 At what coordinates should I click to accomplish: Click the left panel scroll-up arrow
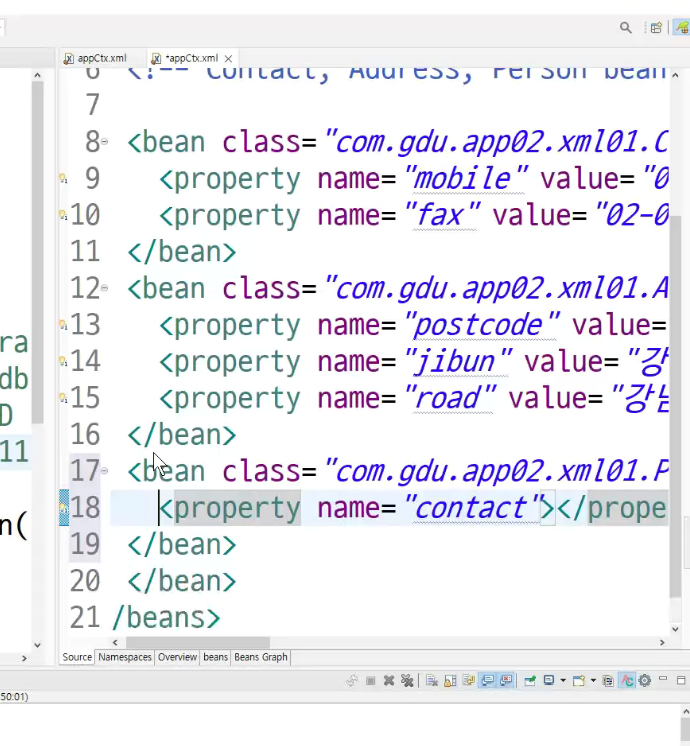pyautogui.click(x=38, y=75)
